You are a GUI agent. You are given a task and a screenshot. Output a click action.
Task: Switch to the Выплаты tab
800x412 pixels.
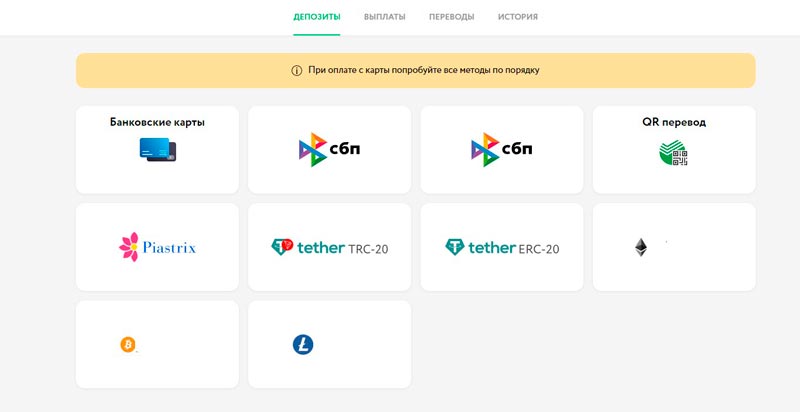tap(385, 17)
